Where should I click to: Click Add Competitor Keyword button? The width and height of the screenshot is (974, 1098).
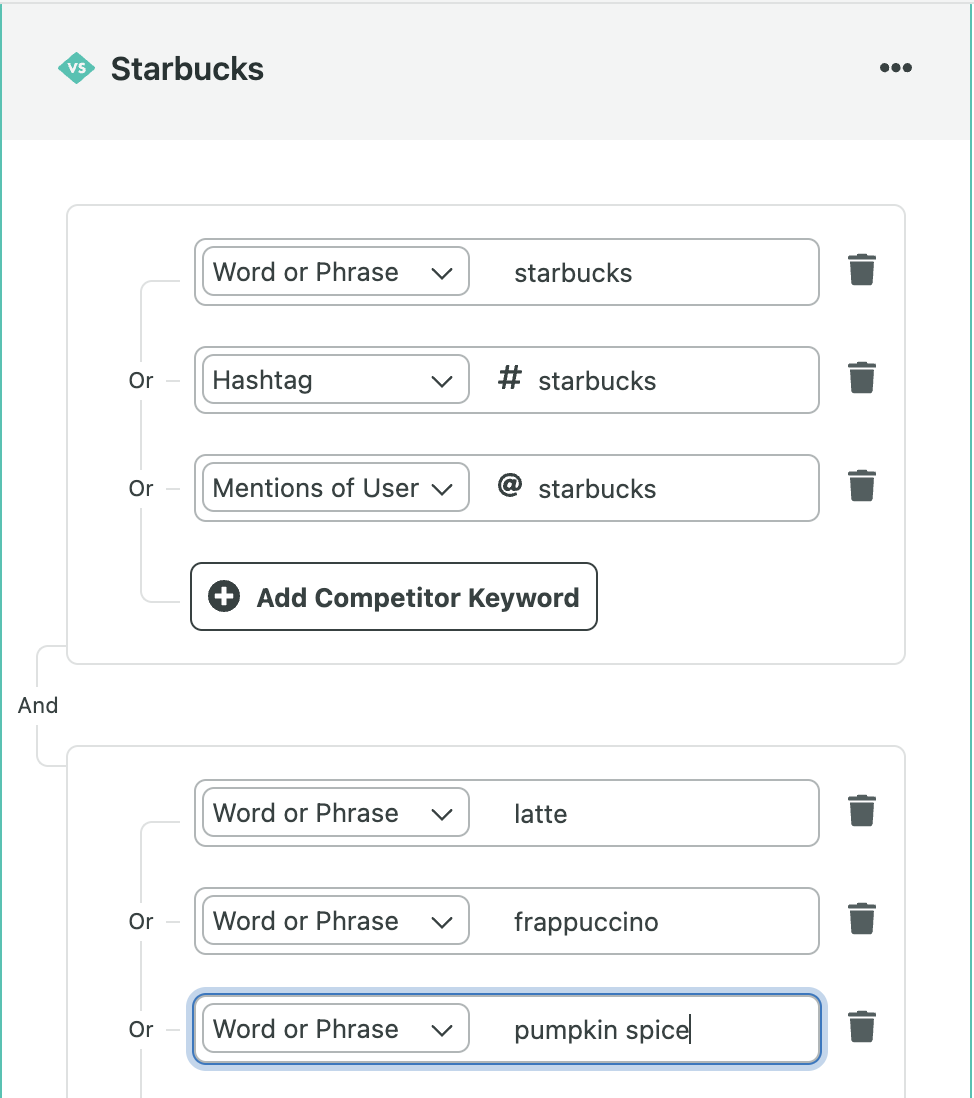tap(394, 597)
